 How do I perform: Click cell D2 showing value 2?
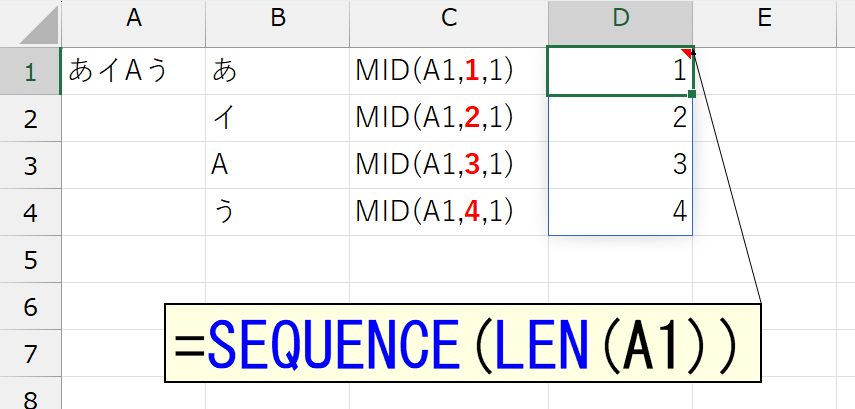621,118
